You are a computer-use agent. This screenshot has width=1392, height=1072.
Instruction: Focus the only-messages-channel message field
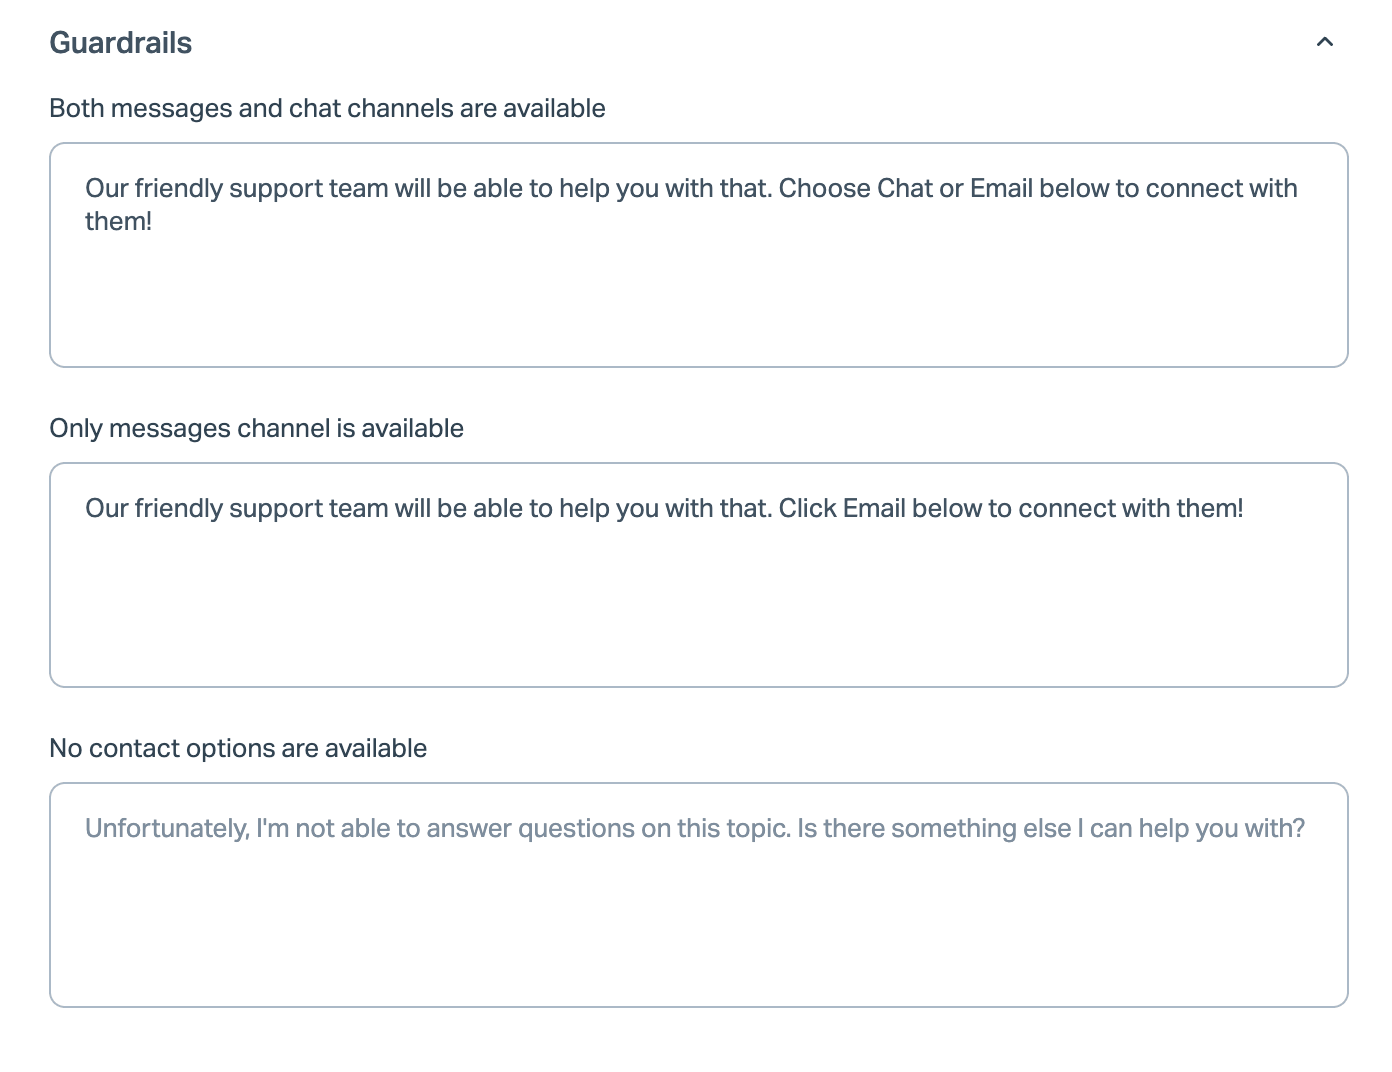coord(698,600)
